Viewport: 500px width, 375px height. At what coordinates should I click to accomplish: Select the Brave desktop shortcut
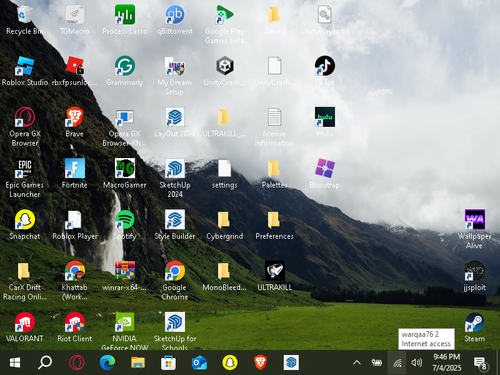pos(75,117)
